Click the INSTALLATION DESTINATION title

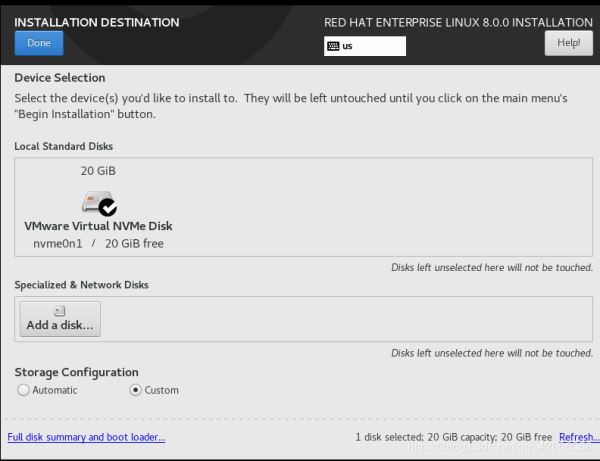tap(97, 22)
